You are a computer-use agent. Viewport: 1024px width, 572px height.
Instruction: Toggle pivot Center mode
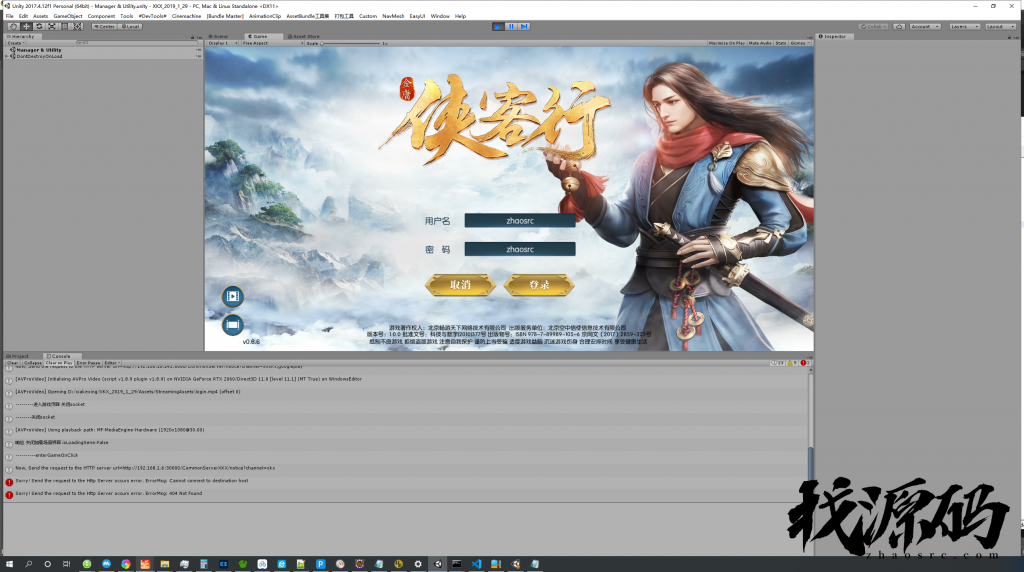pyautogui.click(x=104, y=27)
